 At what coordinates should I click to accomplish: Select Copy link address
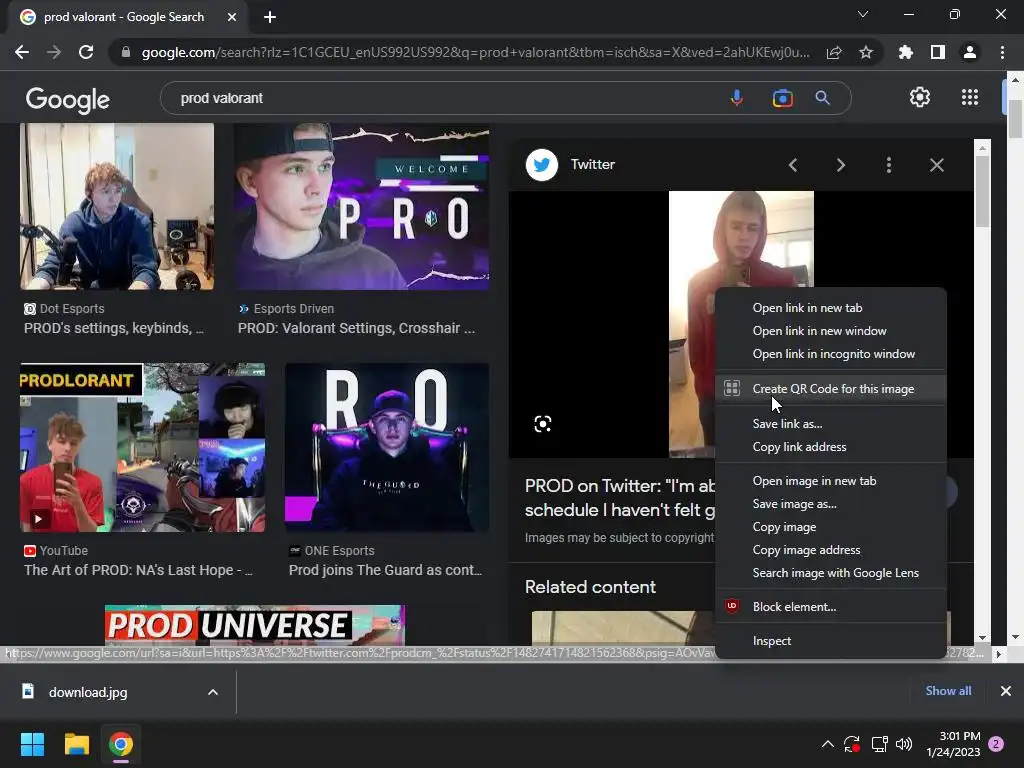[831, 447]
